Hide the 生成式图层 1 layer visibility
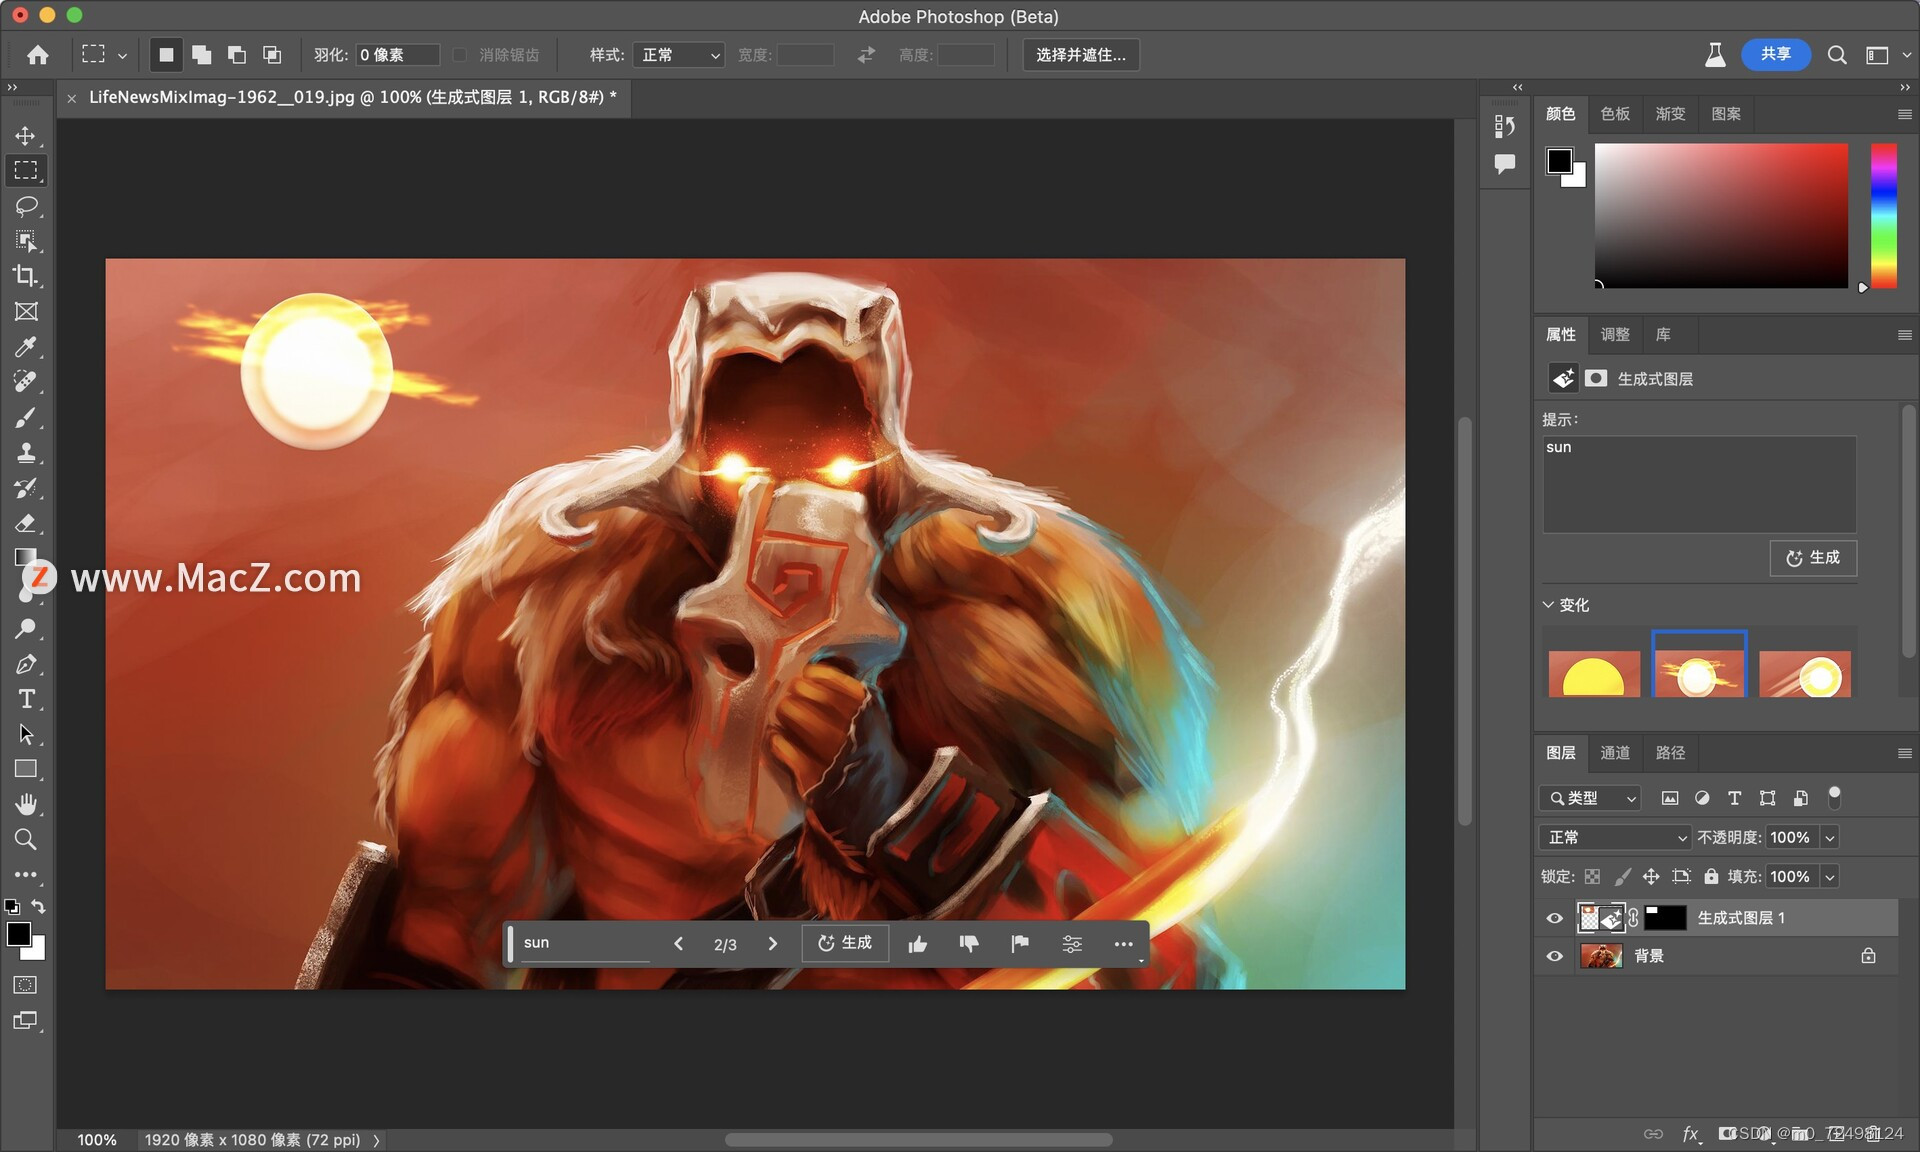Screen dimensions: 1920x1152 pos(1554,918)
